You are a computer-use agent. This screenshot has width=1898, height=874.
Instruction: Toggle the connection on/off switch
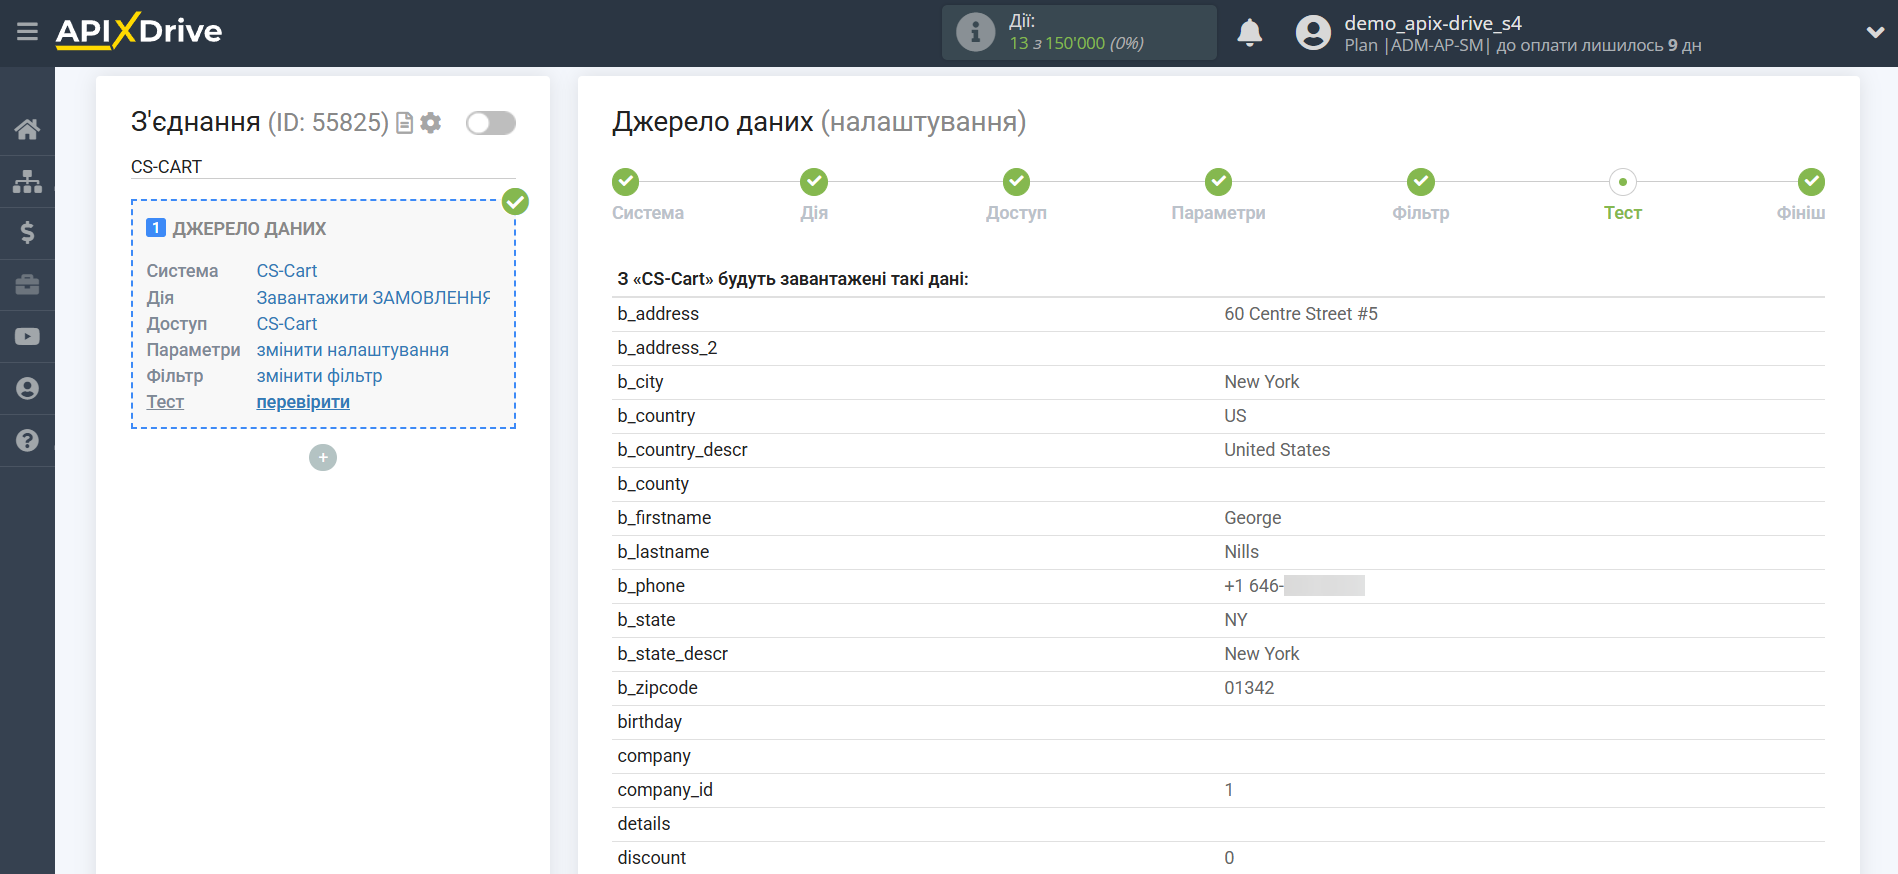pyautogui.click(x=491, y=123)
